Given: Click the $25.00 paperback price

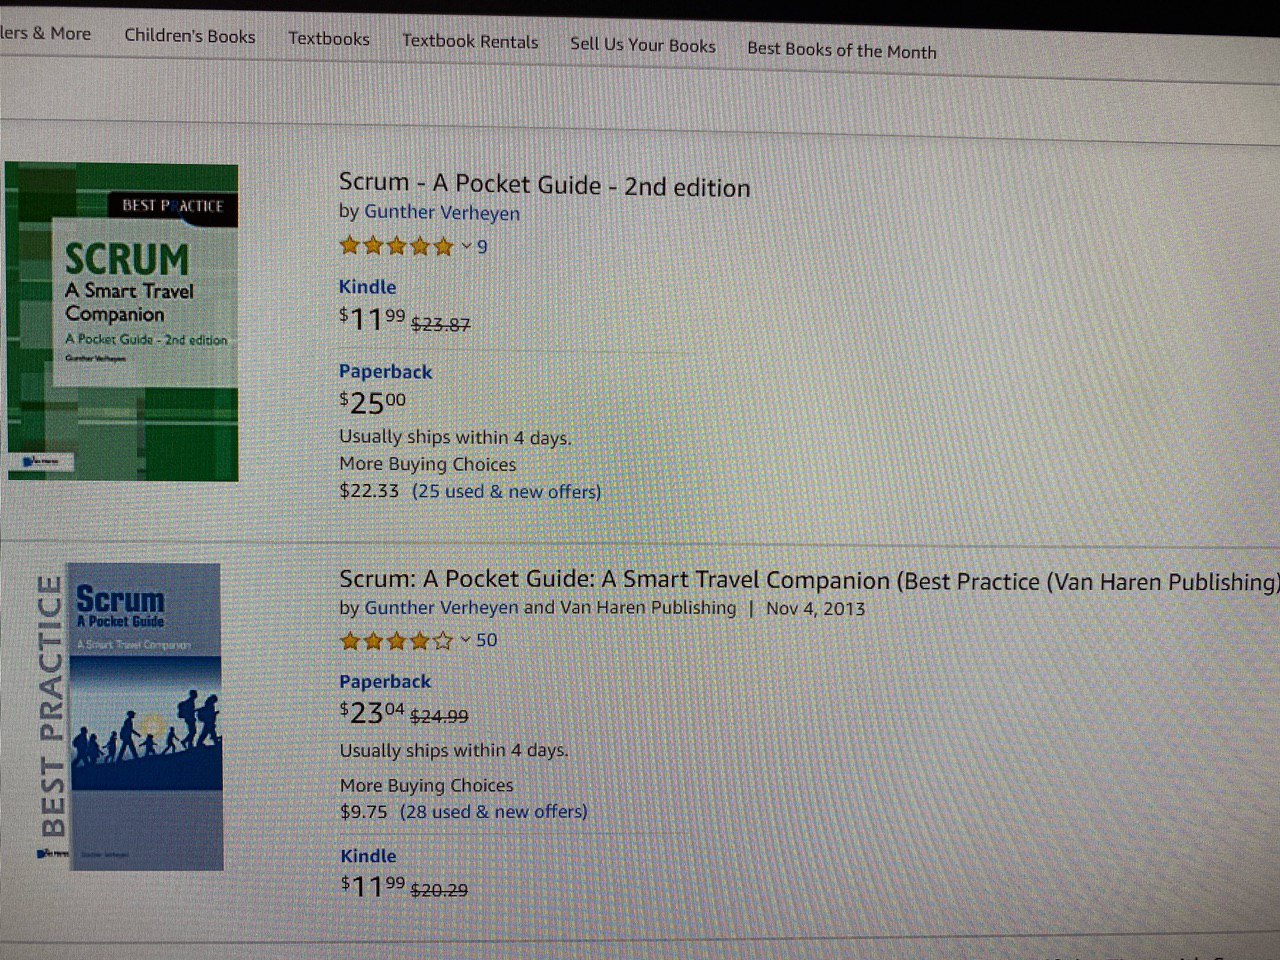Looking at the screenshot, I should pyautogui.click(x=373, y=403).
